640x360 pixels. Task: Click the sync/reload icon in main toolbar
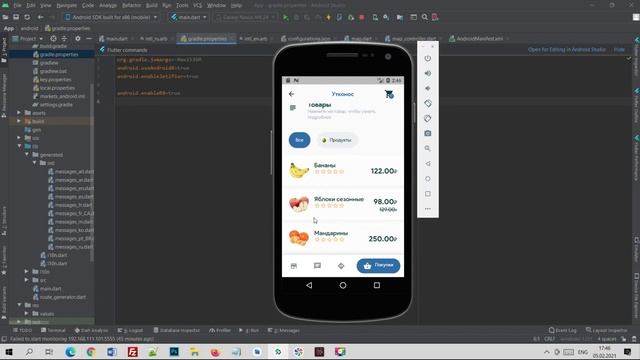coord(27,17)
